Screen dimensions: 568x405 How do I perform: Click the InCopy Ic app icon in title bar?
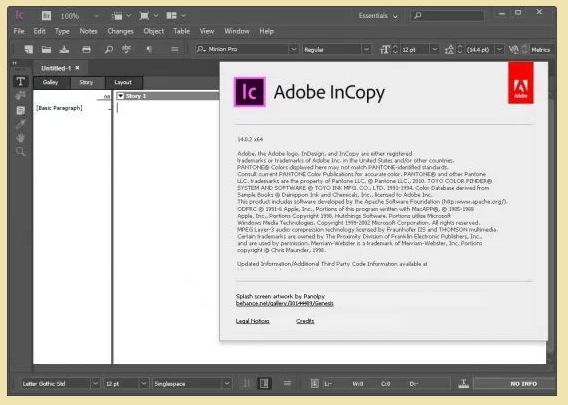pyautogui.click(x=20, y=15)
